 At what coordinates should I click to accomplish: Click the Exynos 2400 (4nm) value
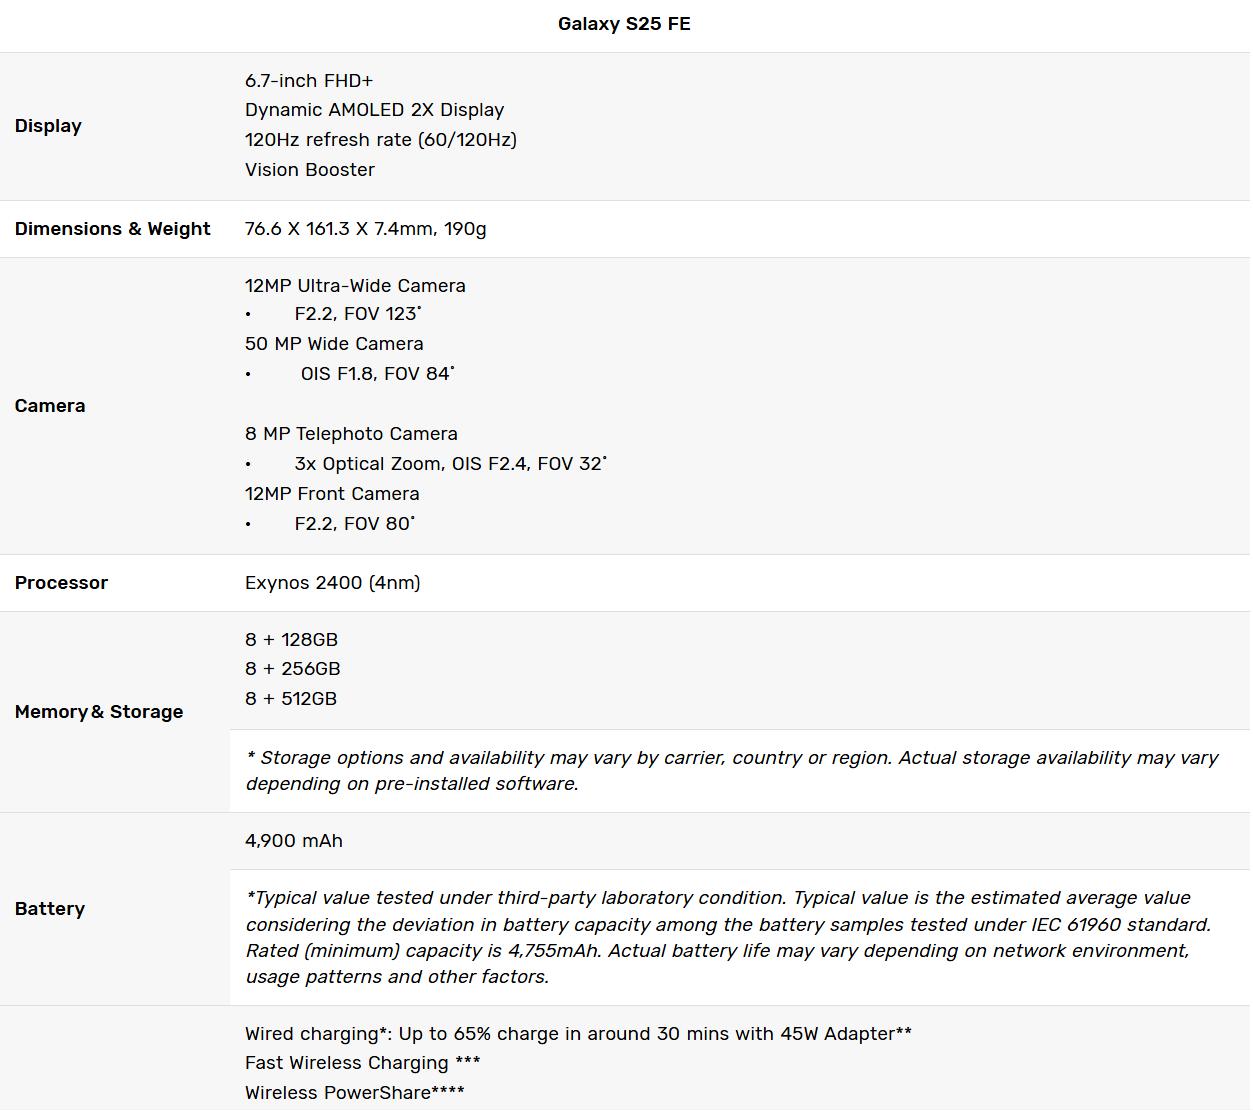pos(332,583)
